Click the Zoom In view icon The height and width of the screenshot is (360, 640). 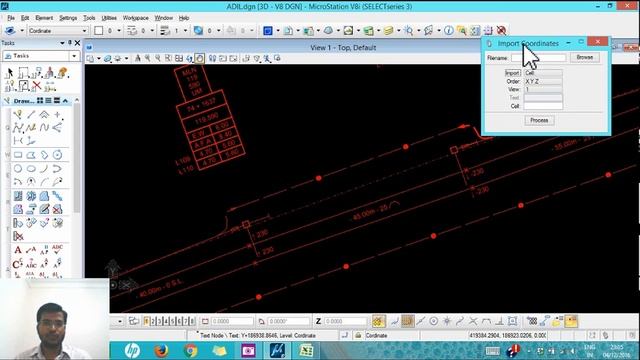pyautogui.click(x=147, y=58)
